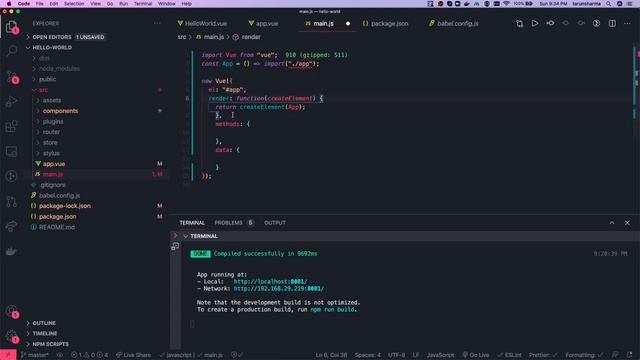The height and width of the screenshot is (360, 640).
Task: Click Go Live in the status bar
Action: 476,355
